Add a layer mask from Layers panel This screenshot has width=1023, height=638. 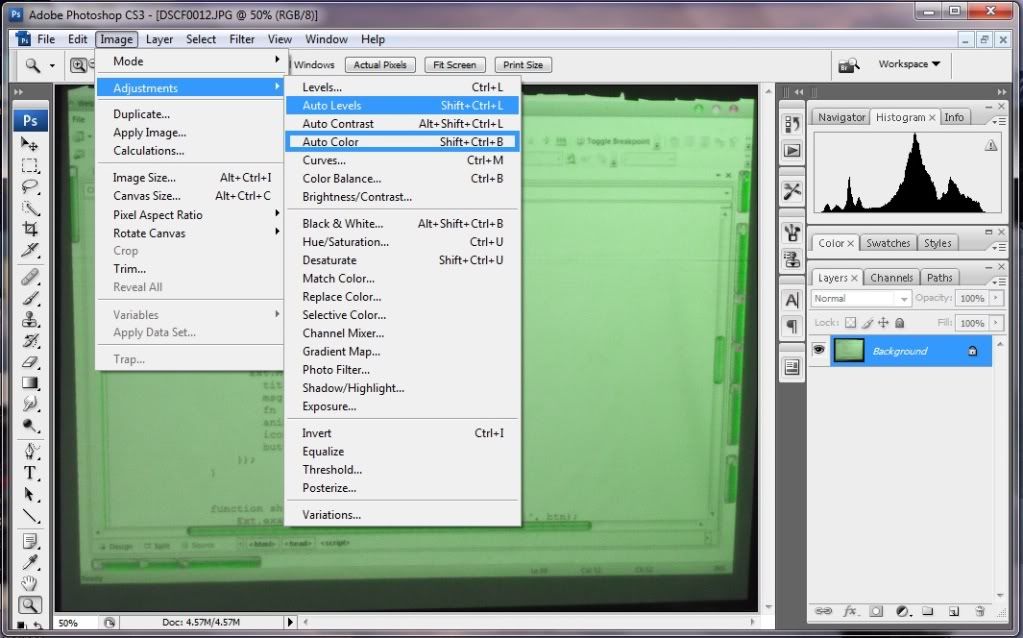[875, 610]
